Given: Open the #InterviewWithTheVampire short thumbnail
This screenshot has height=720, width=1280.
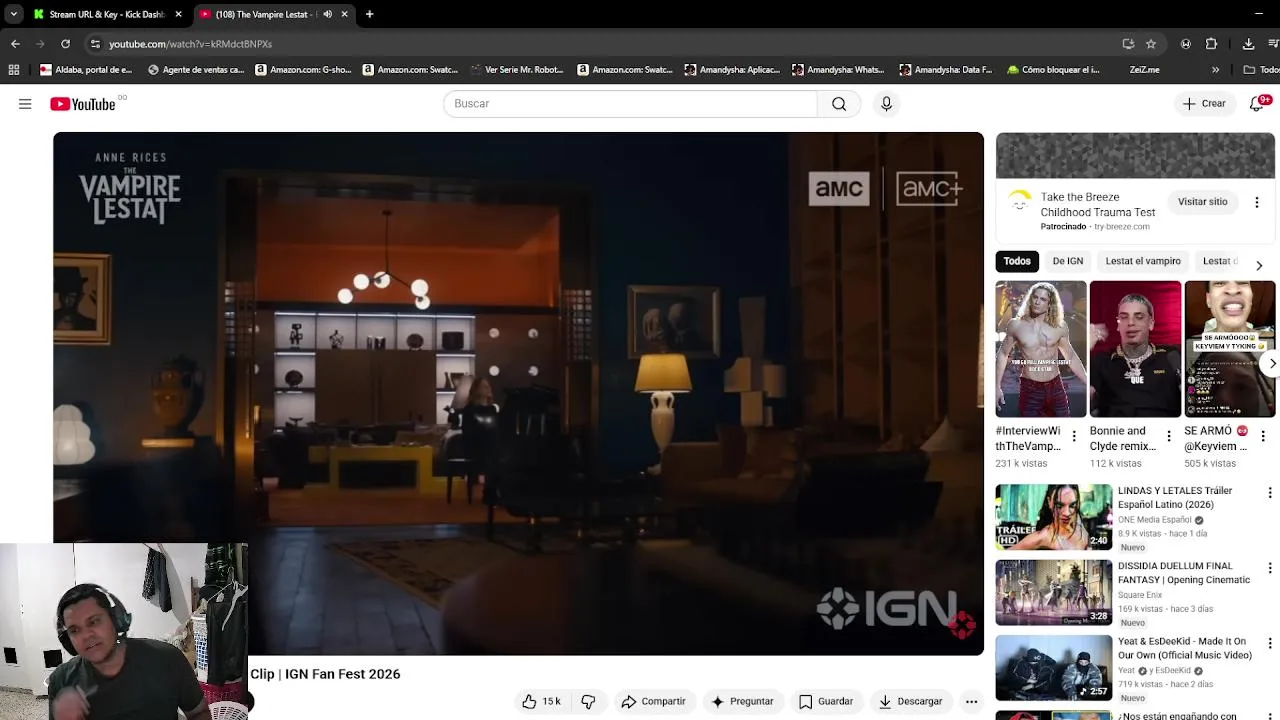Looking at the screenshot, I should point(1041,349).
